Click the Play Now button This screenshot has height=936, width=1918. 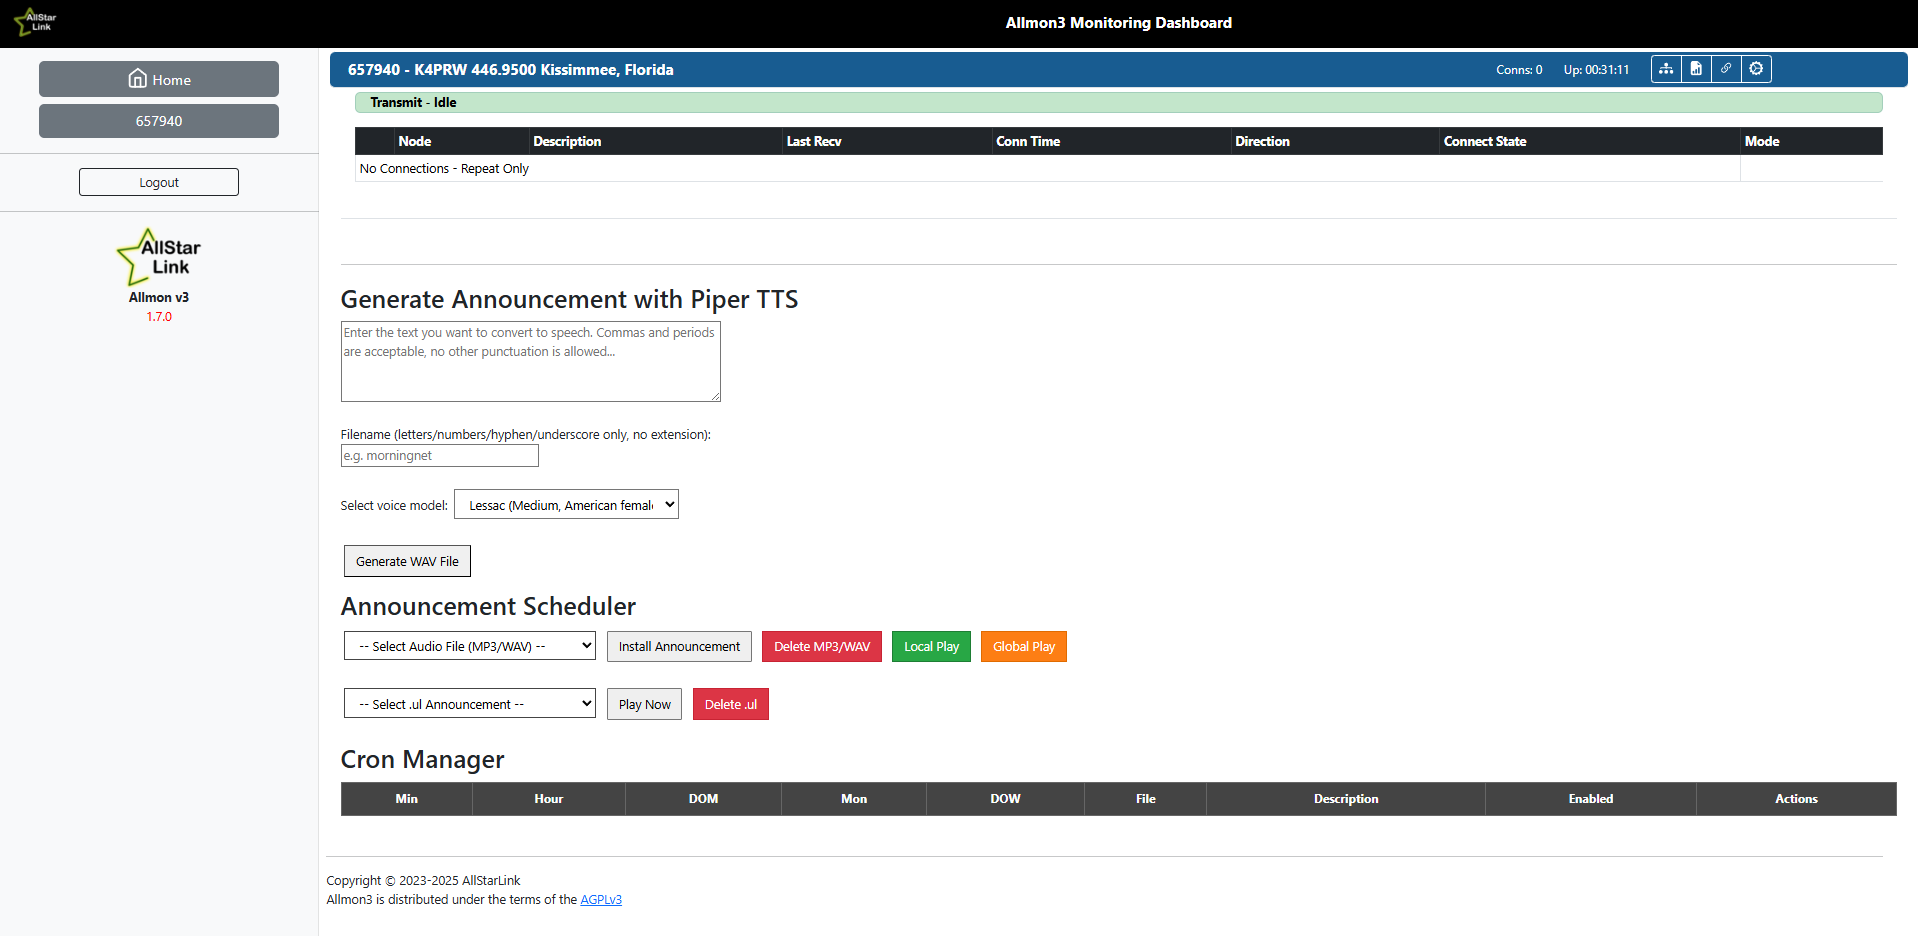pyautogui.click(x=644, y=704)
